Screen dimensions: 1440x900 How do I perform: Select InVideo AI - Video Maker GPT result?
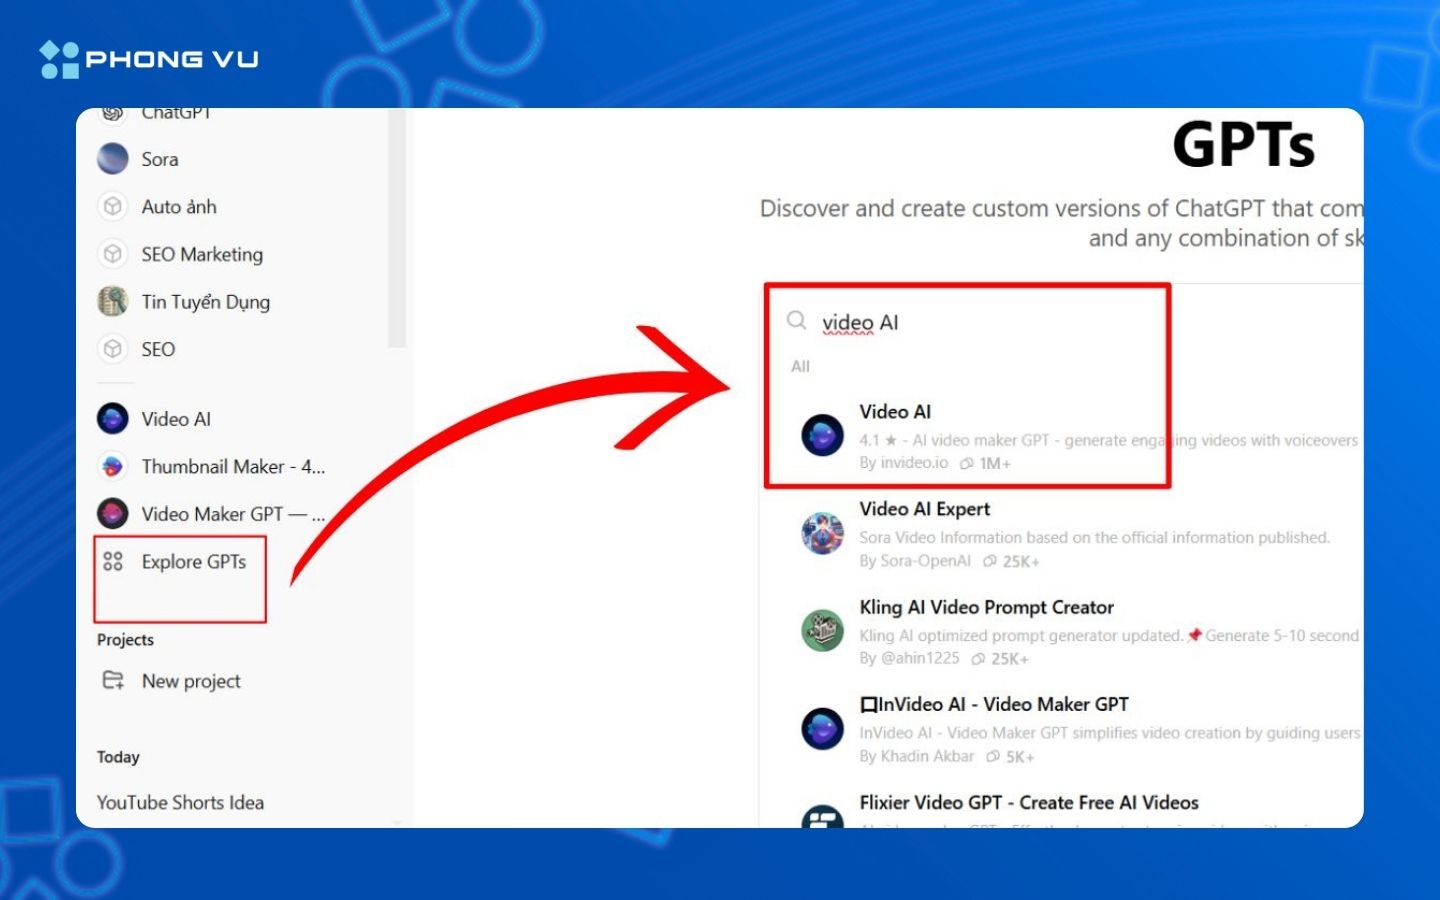pyautogui.click(x=993, y=705)
